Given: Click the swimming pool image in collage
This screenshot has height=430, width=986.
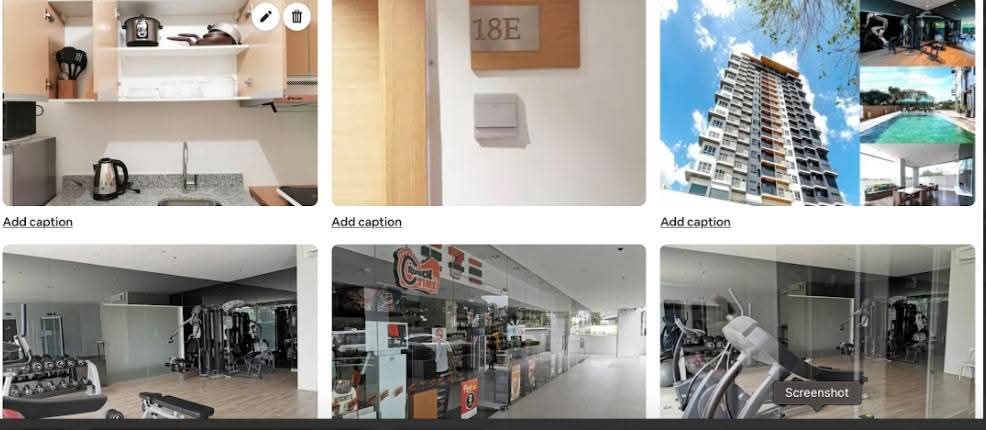Looking at the screenshot, I should pyautogui.click(x=917, y=105).
